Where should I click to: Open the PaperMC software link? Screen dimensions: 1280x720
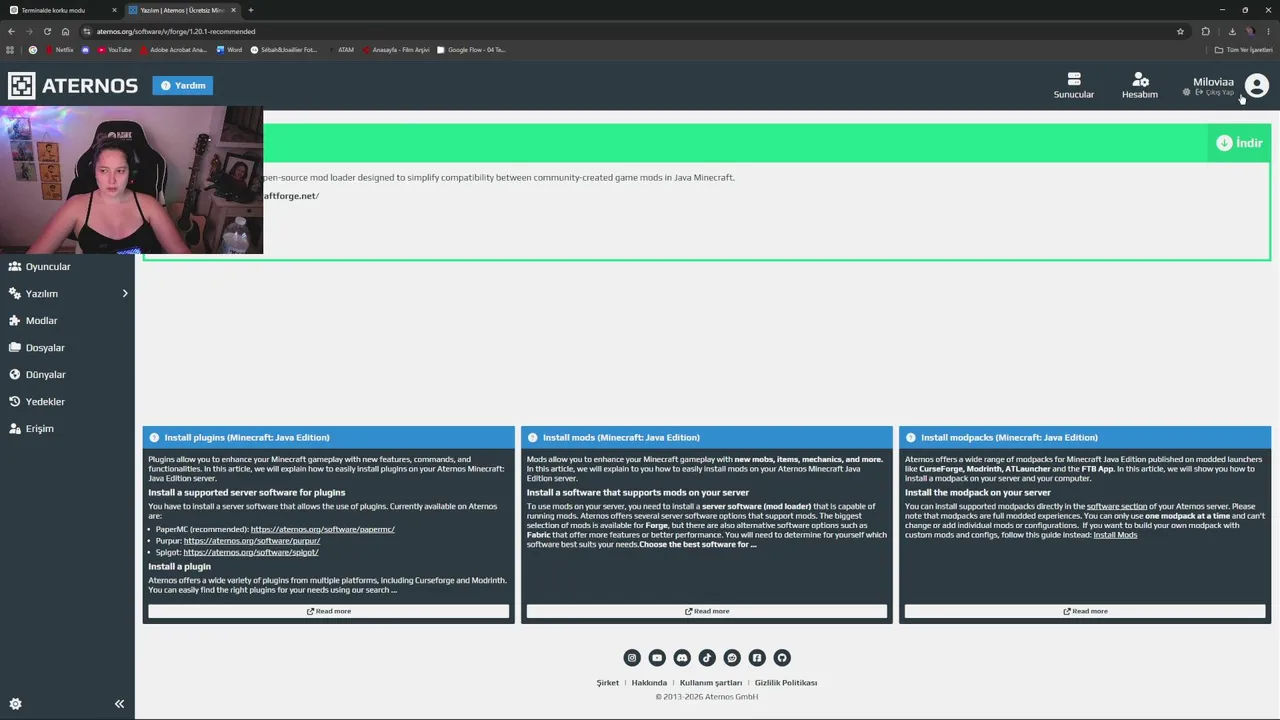click(x=323, y=529)
